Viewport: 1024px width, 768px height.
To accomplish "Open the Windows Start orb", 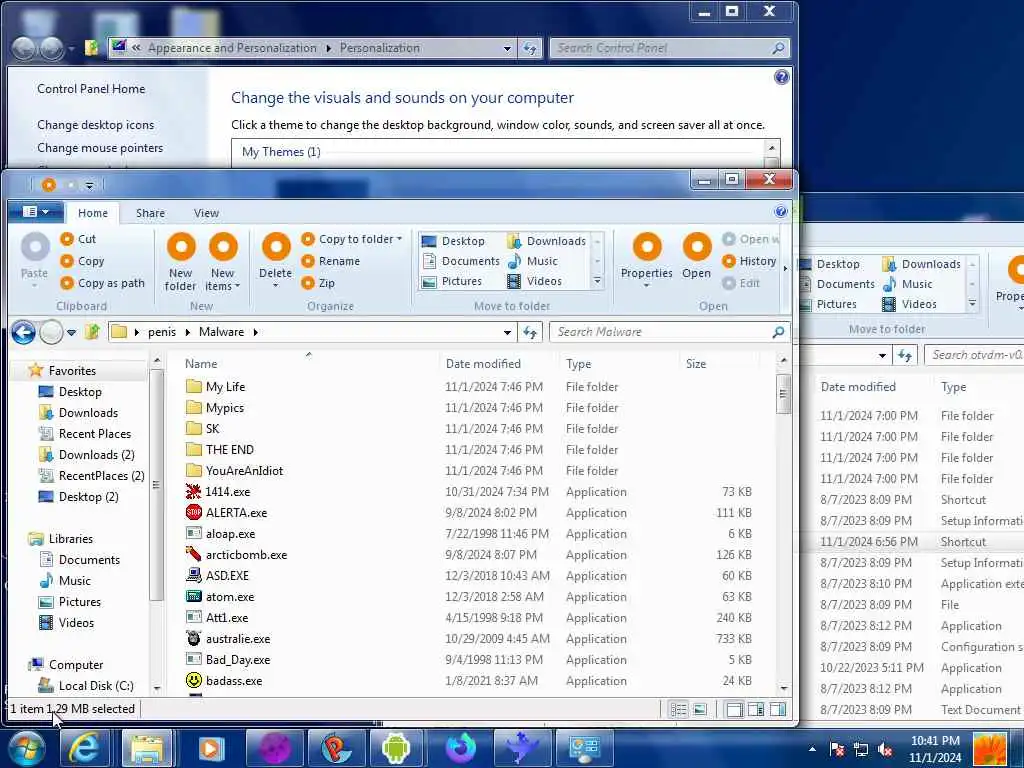I will pyautogui.click(x=25, y=748).
